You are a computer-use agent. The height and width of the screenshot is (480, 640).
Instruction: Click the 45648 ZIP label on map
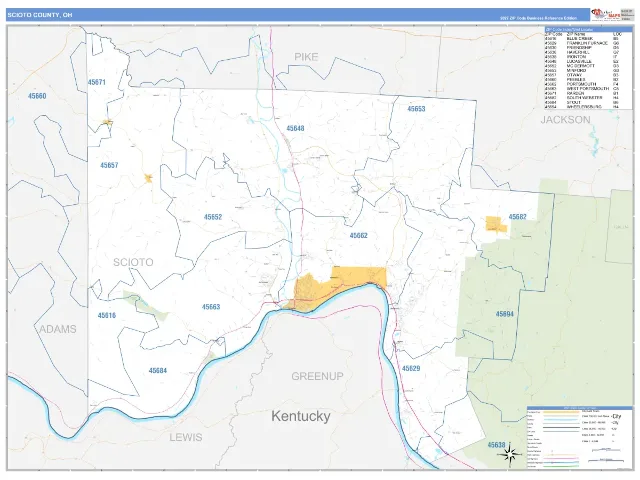295,128
